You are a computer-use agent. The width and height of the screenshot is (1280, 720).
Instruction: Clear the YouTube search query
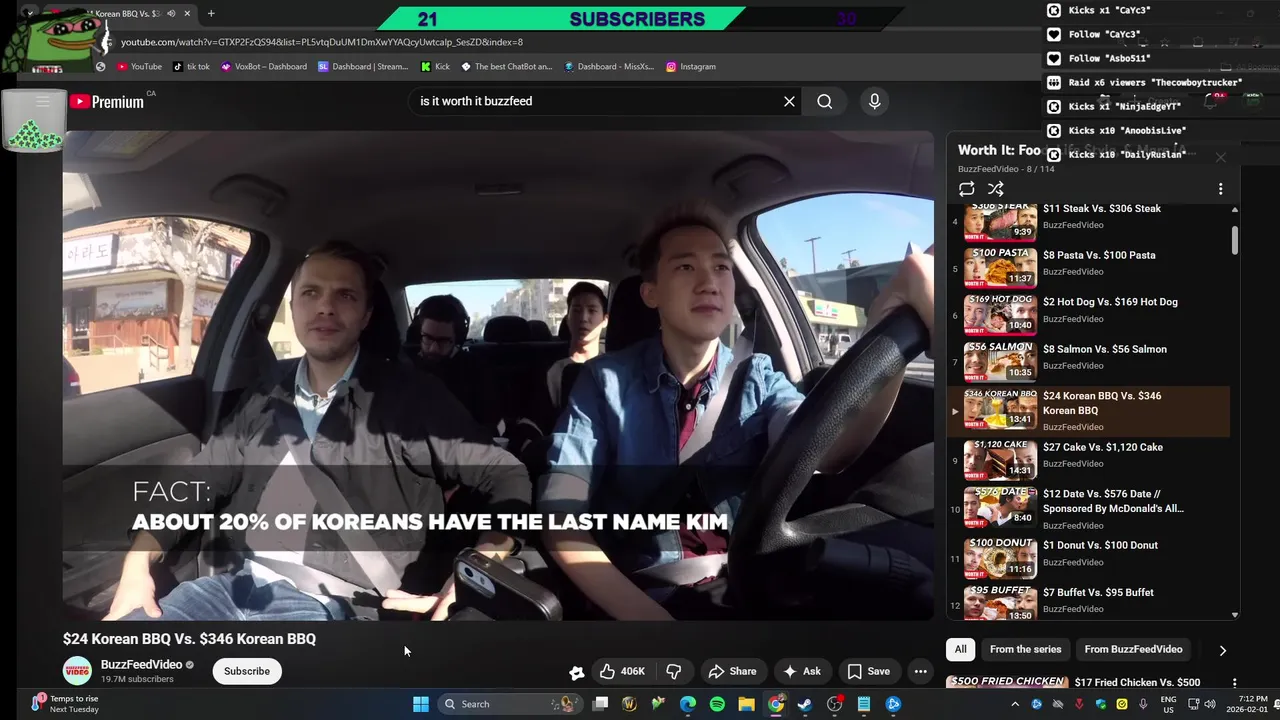coord(789,101)
